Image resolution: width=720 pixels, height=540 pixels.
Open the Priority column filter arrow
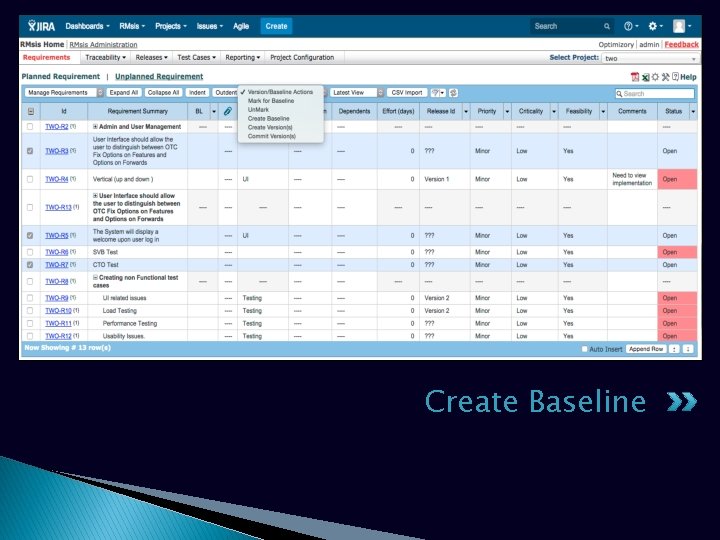(507, 111)
